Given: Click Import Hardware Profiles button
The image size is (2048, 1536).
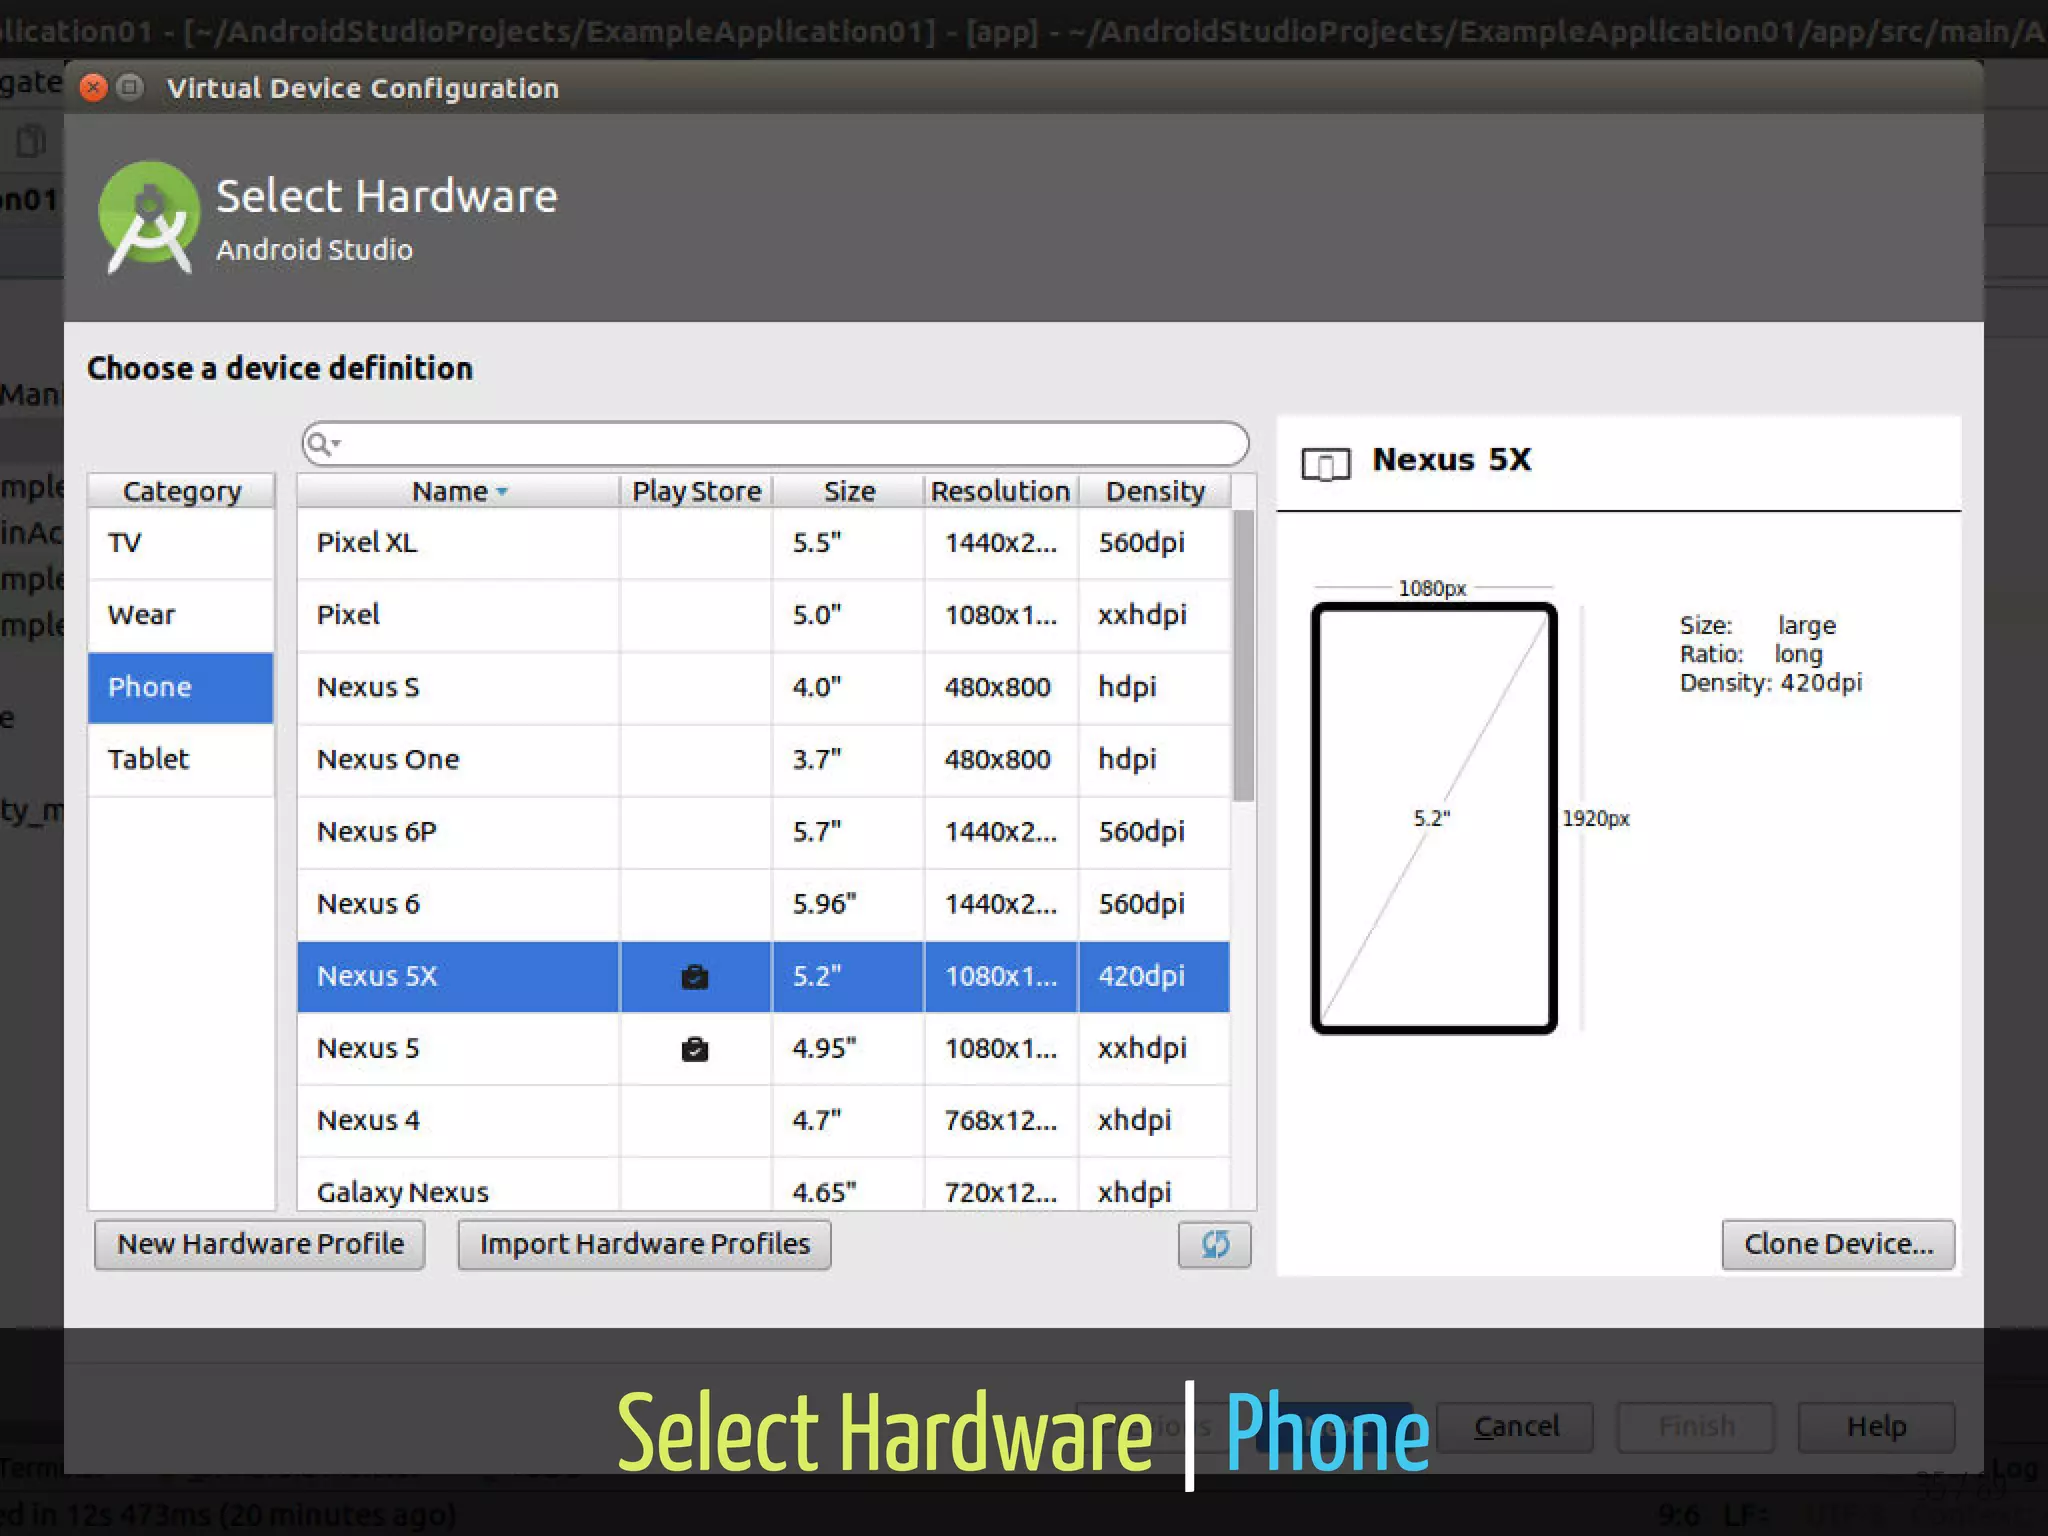Looking at the screenshot, I should point(645,1244).
